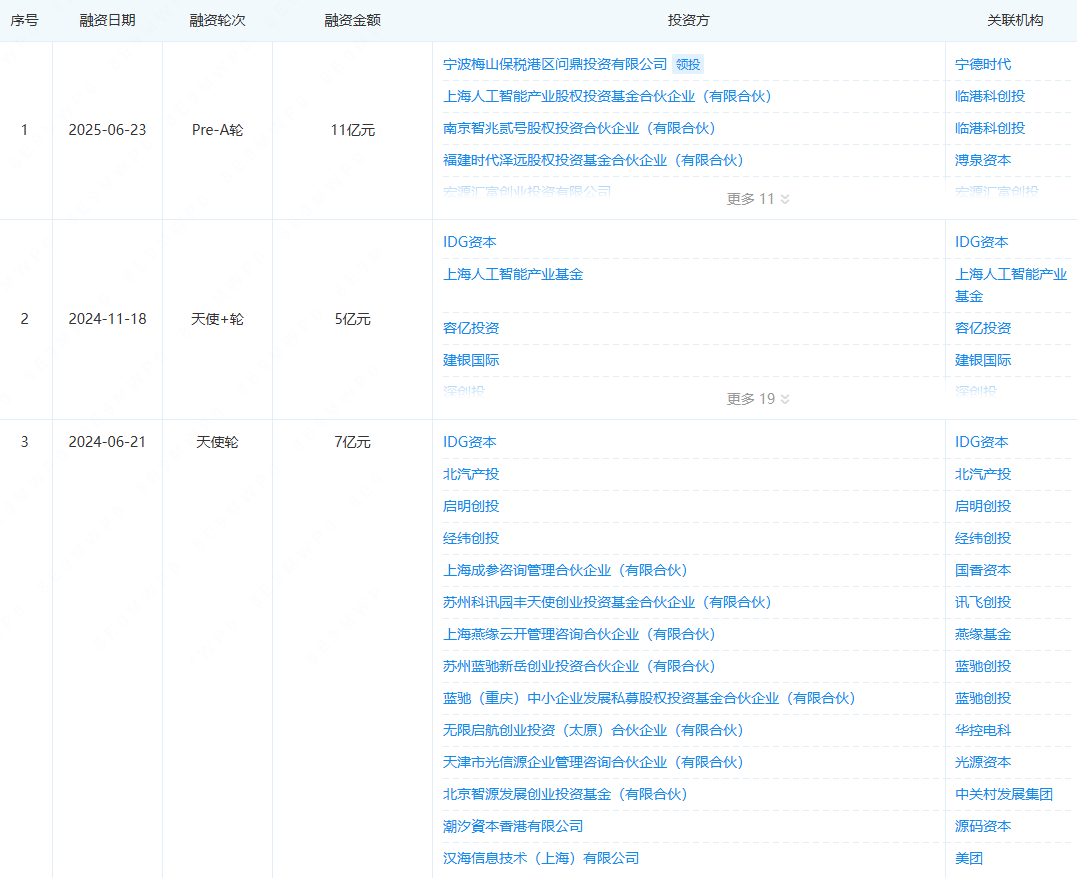Open the IDG资本 investor link in row 2
This screenshot has height=878, width=1077.
471,241
